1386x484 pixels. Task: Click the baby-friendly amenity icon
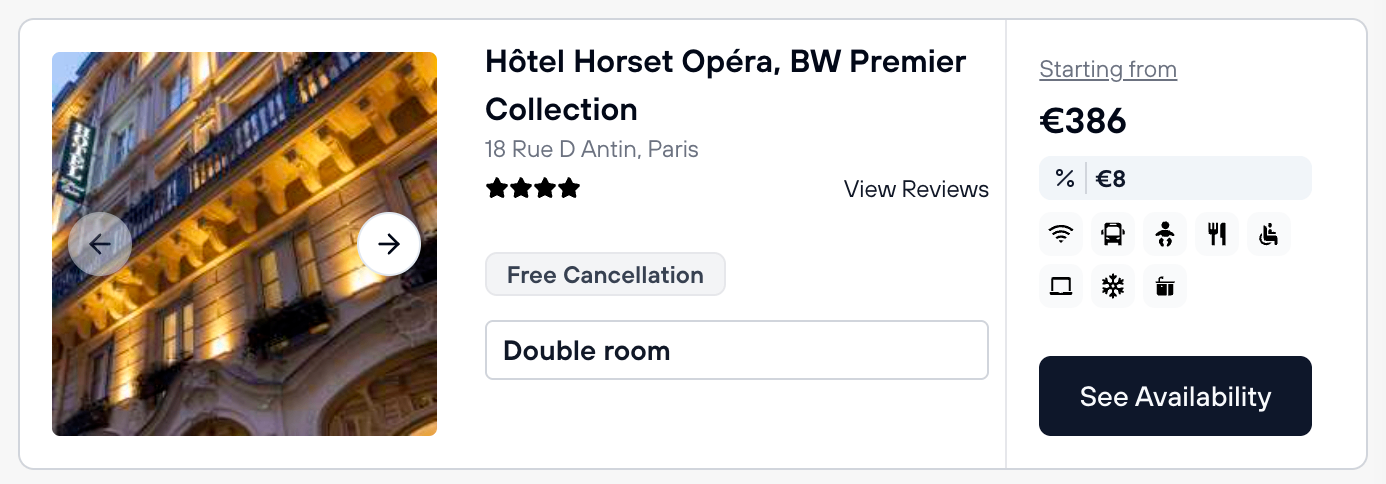(1165, 235)
